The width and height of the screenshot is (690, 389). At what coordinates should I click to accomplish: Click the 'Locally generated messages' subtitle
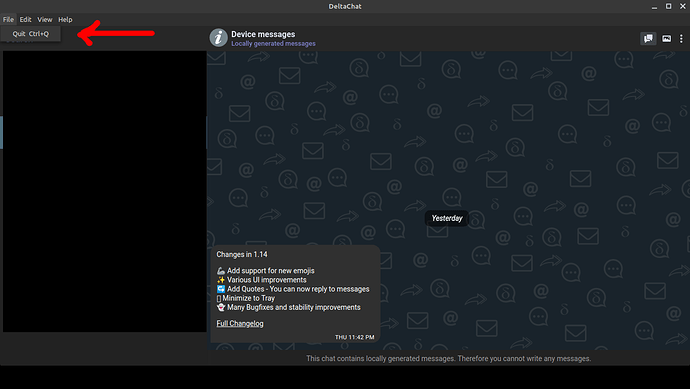click(x=273, y=44)
